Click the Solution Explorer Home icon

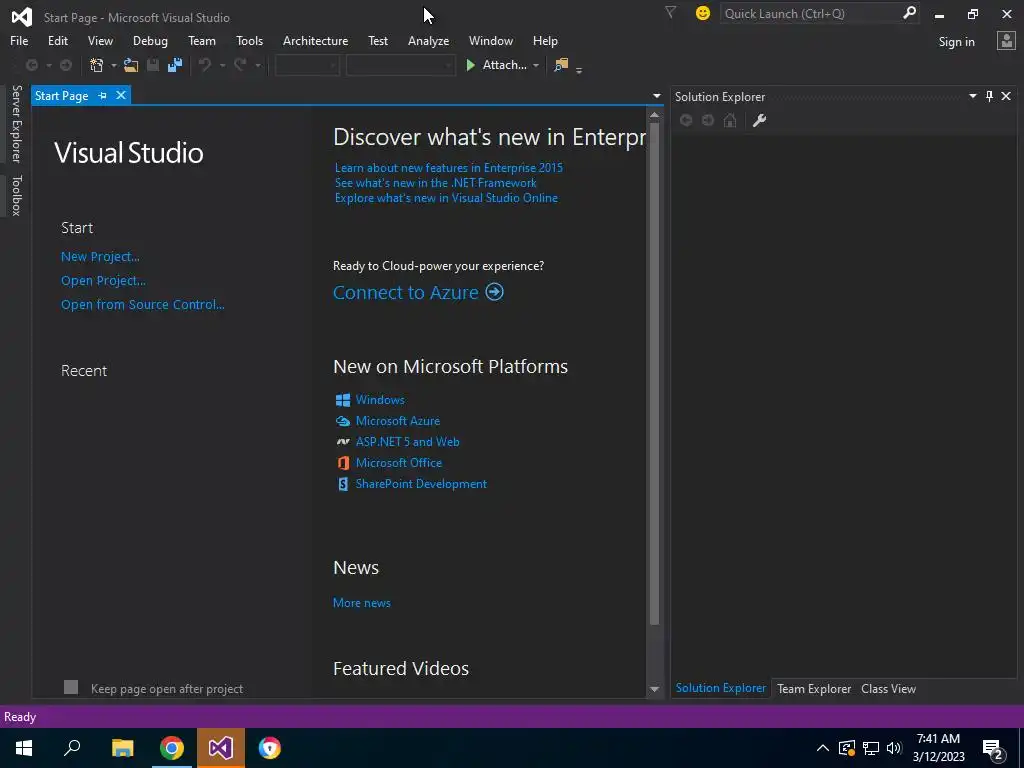tap(730, 120)
